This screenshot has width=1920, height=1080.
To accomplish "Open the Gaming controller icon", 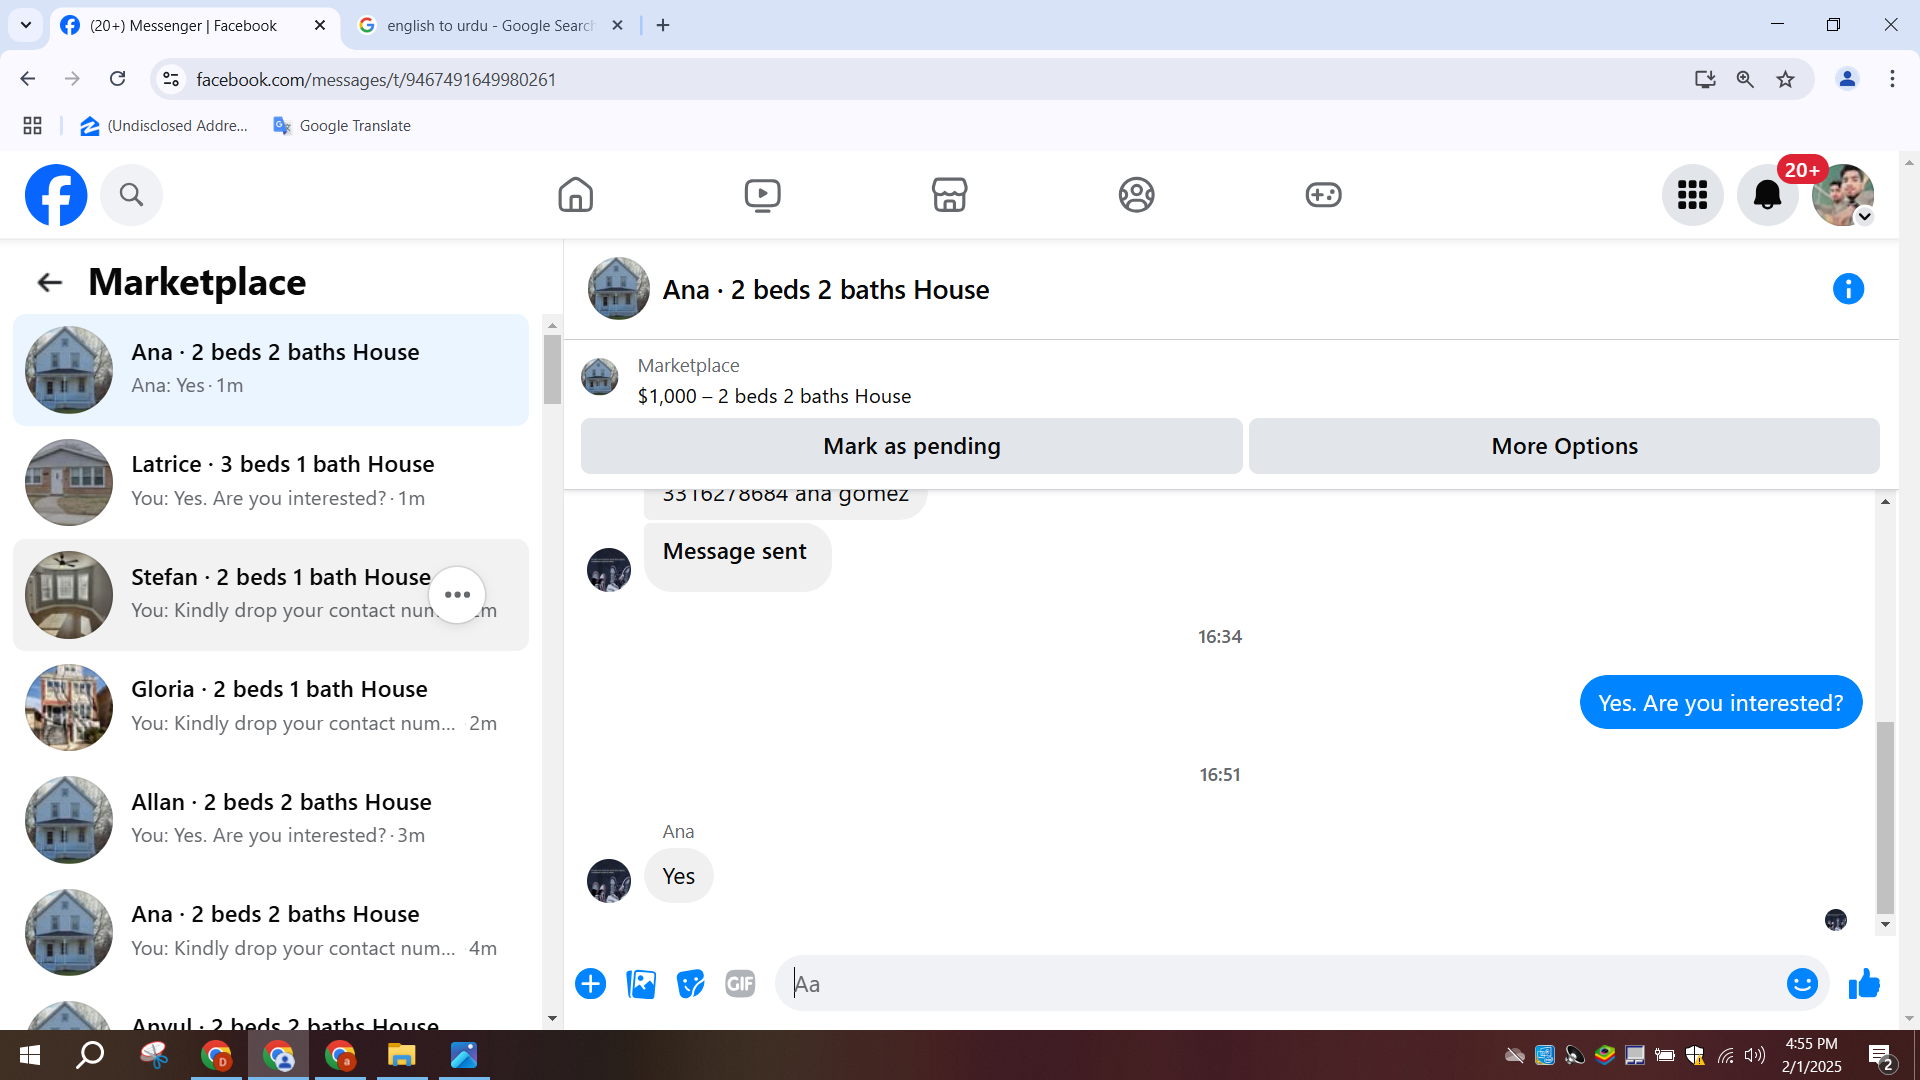I will [x=1323, y=194].
